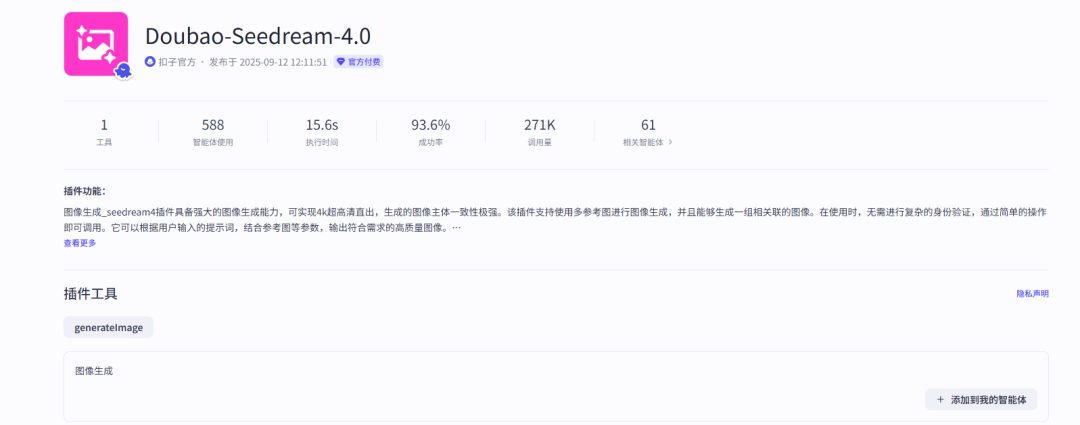The width and height of the screenshot is (1080, 425).
Task: Click the 588 智能体使用 statistic
Action: (x=213, y=133)
